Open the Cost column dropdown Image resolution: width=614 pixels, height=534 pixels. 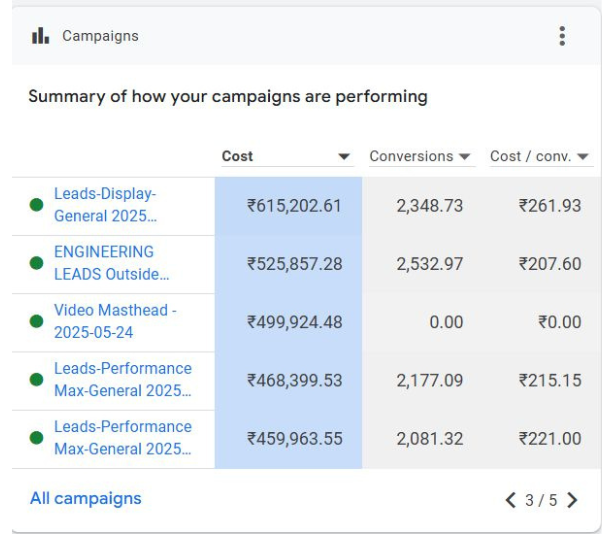pos(344,157)
